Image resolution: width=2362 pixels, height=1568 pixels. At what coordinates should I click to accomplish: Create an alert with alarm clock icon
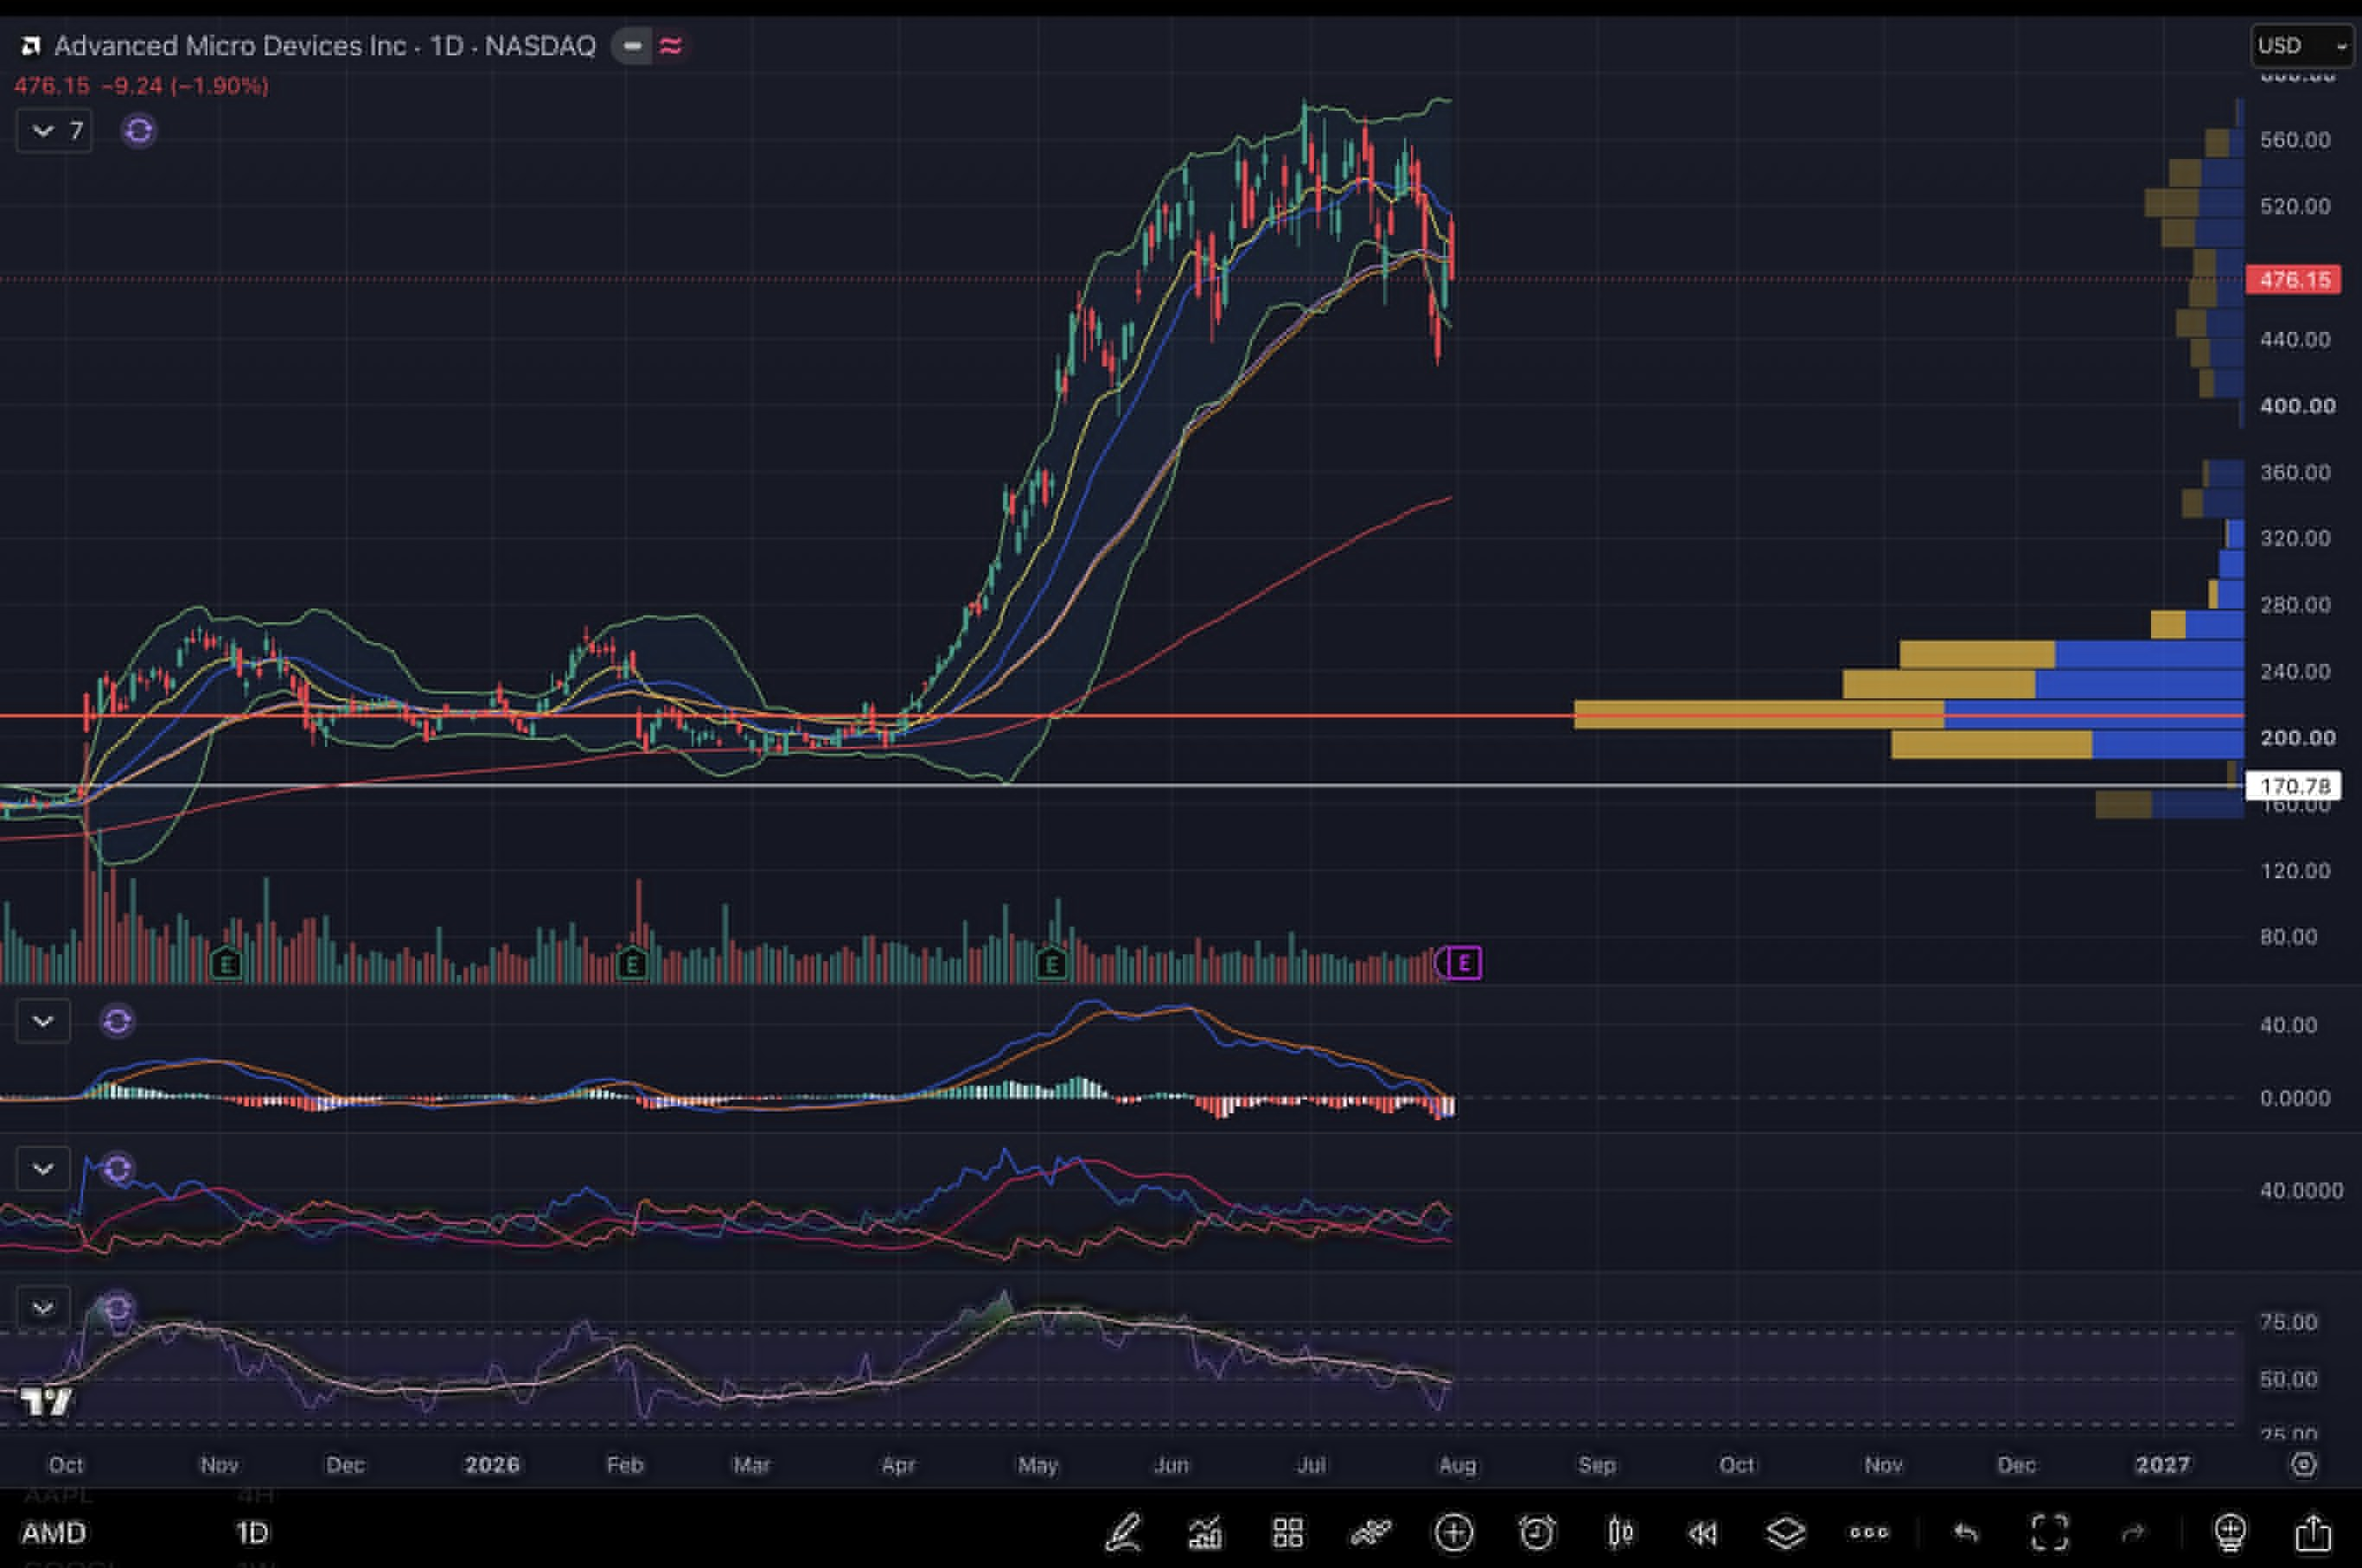[x=1537, y=1532]
